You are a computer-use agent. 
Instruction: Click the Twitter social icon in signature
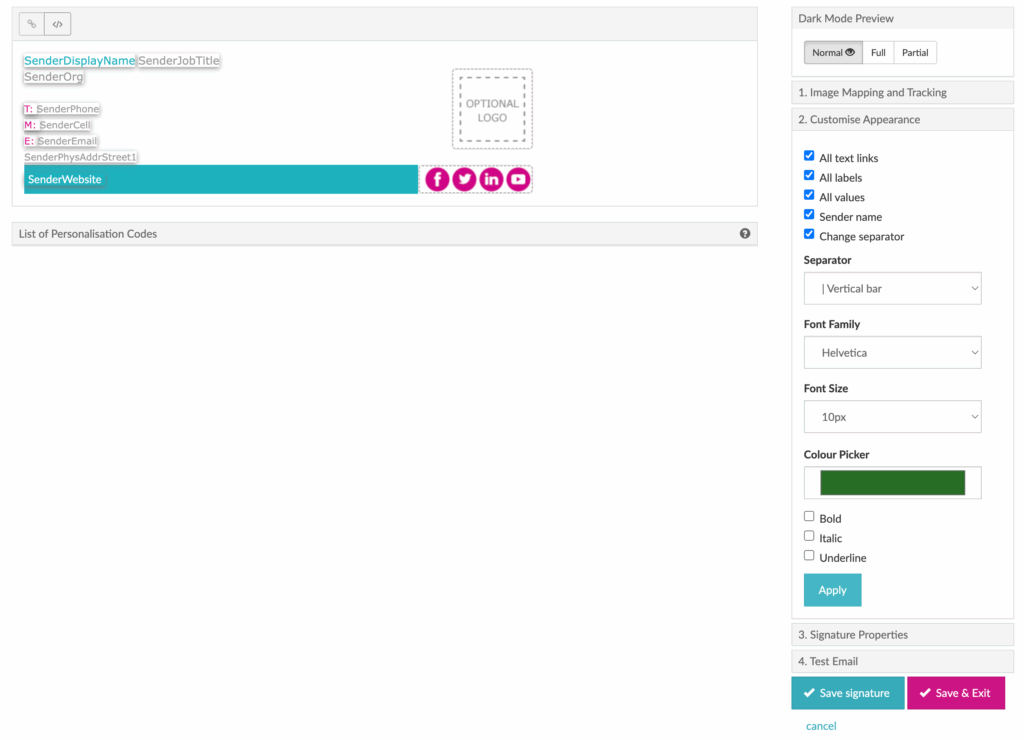click(x=464, y=179)
